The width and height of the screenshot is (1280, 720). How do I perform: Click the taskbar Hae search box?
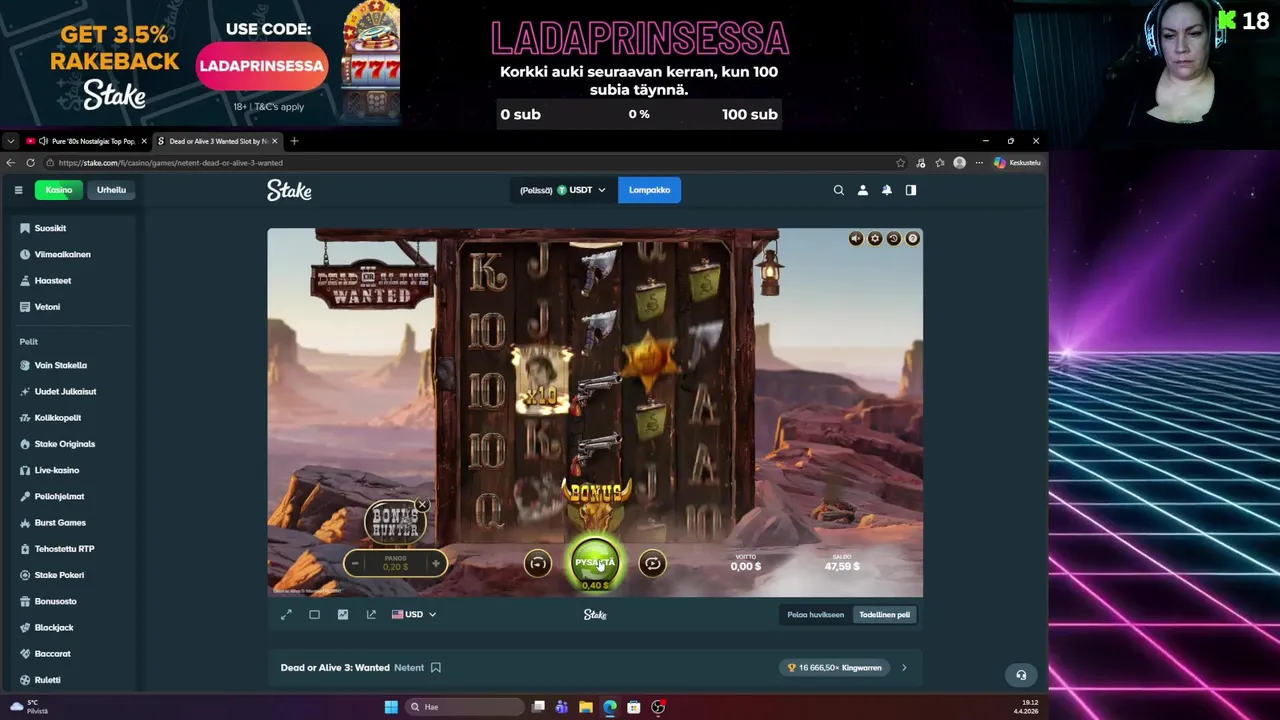(x=465, y=707)
